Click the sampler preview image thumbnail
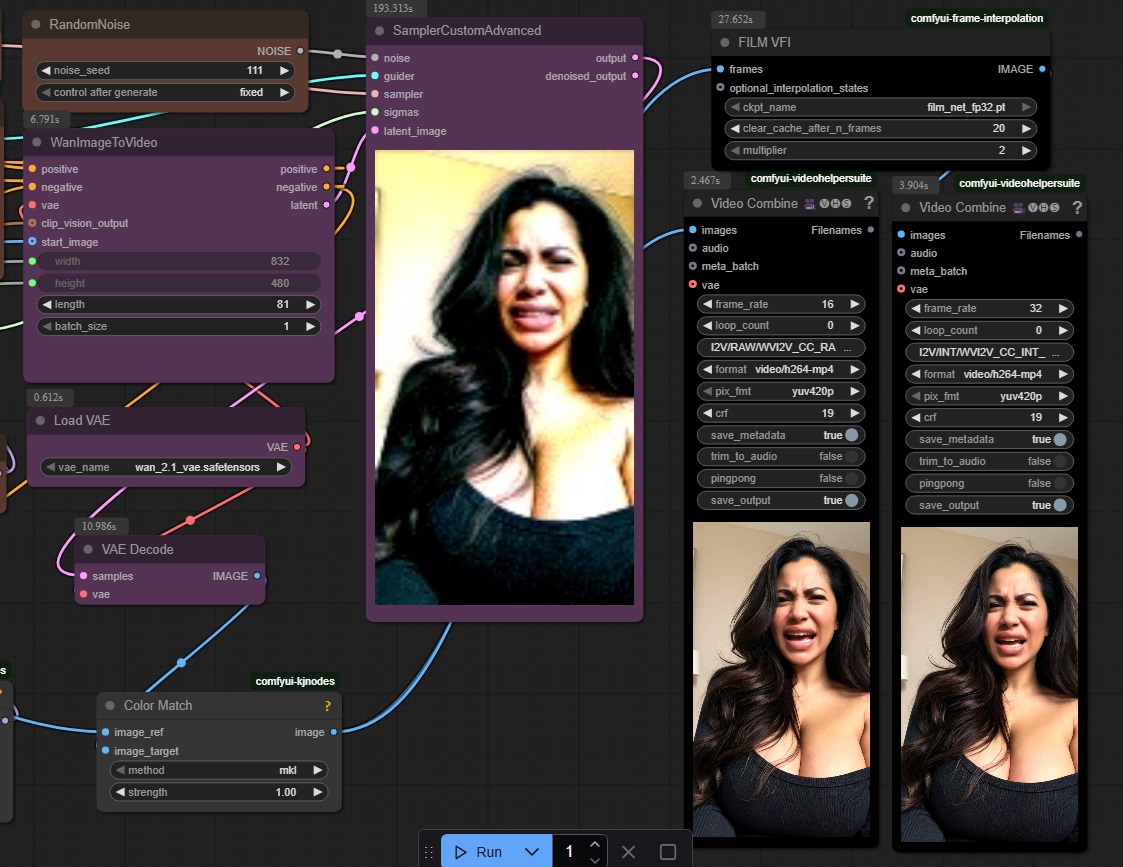 pos(504,377)
